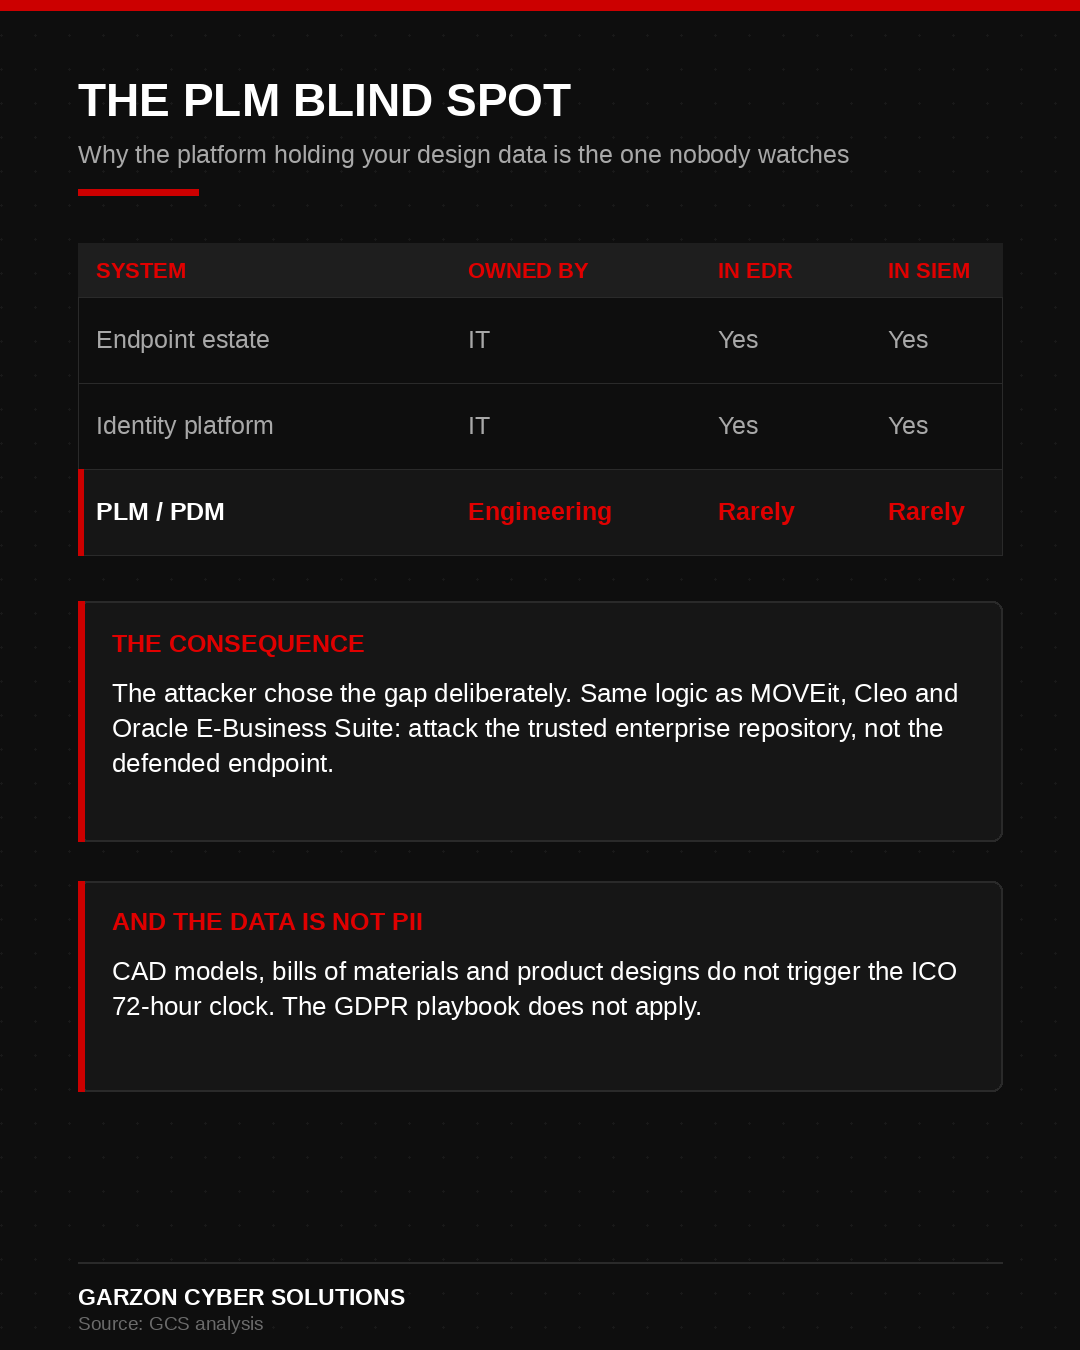Click Yes in Endpoint estate EDR cell

pos(738,340)
